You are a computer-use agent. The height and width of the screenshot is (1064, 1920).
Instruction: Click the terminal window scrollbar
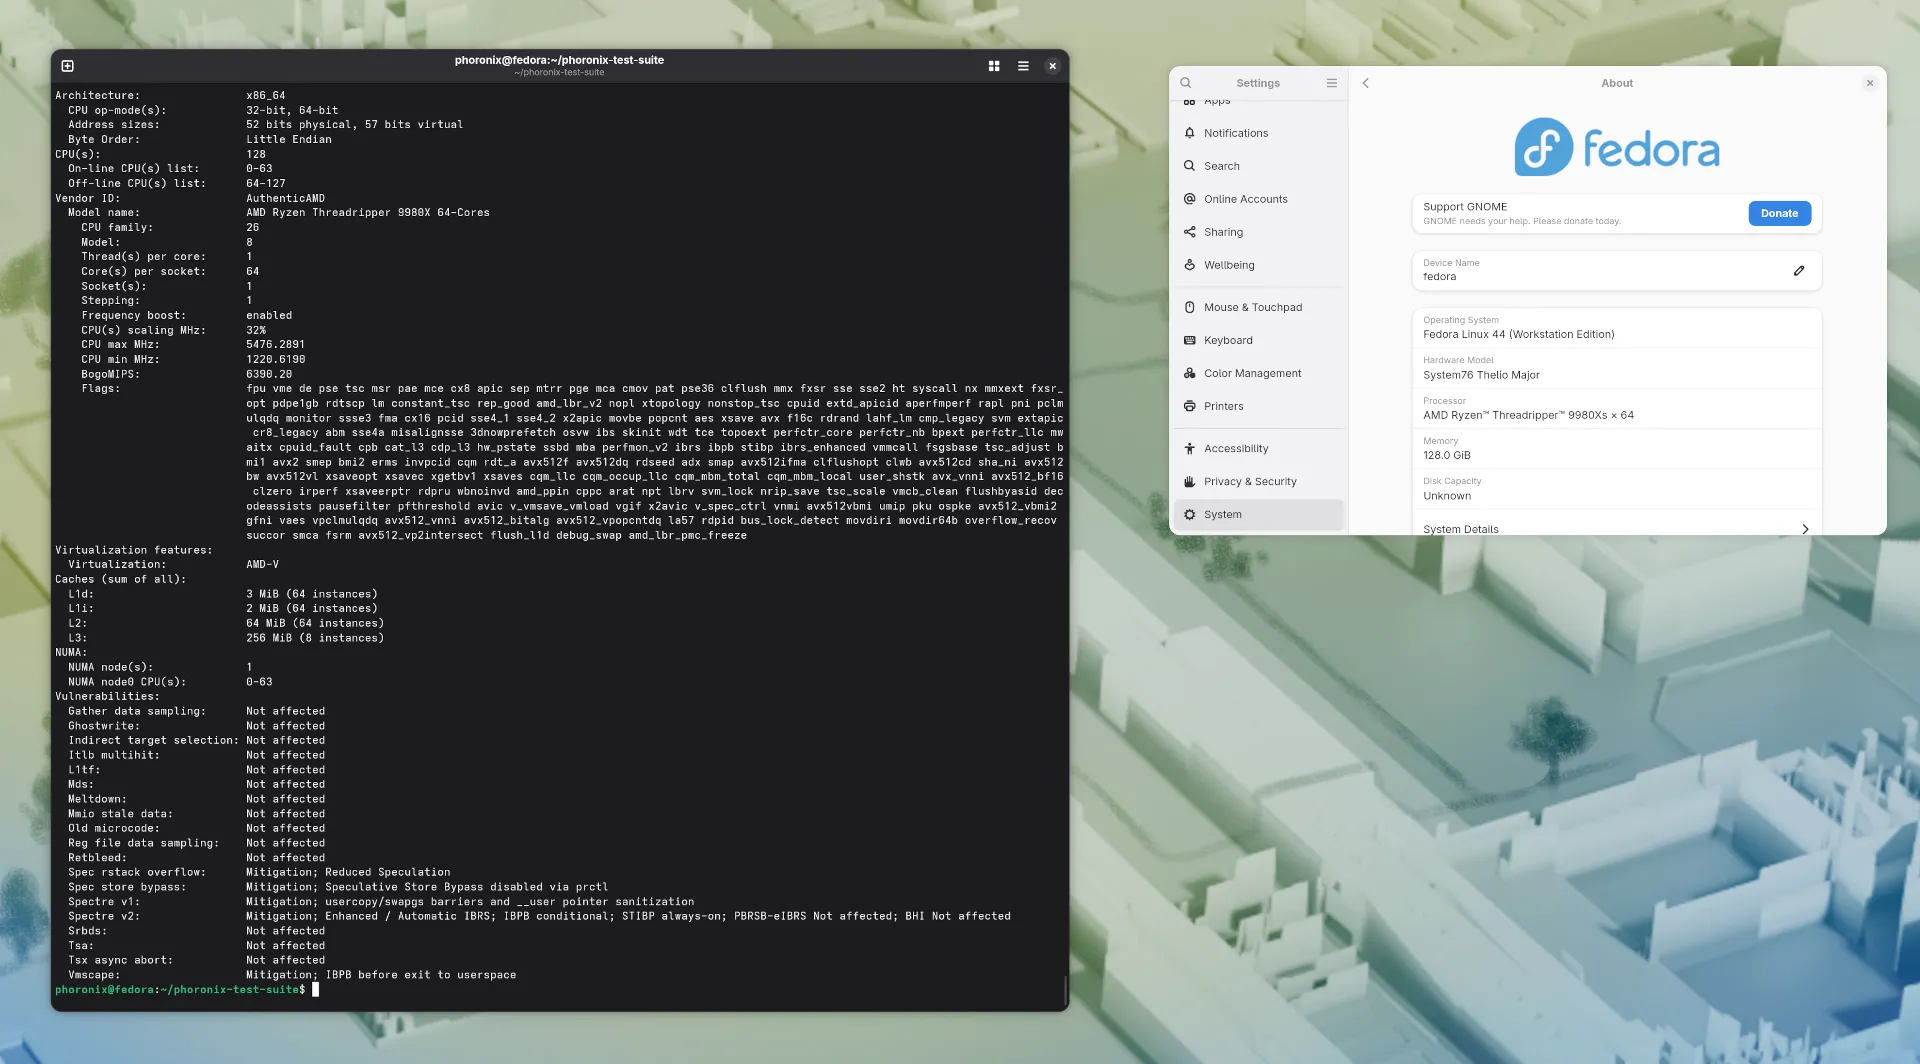(1066, 990)
